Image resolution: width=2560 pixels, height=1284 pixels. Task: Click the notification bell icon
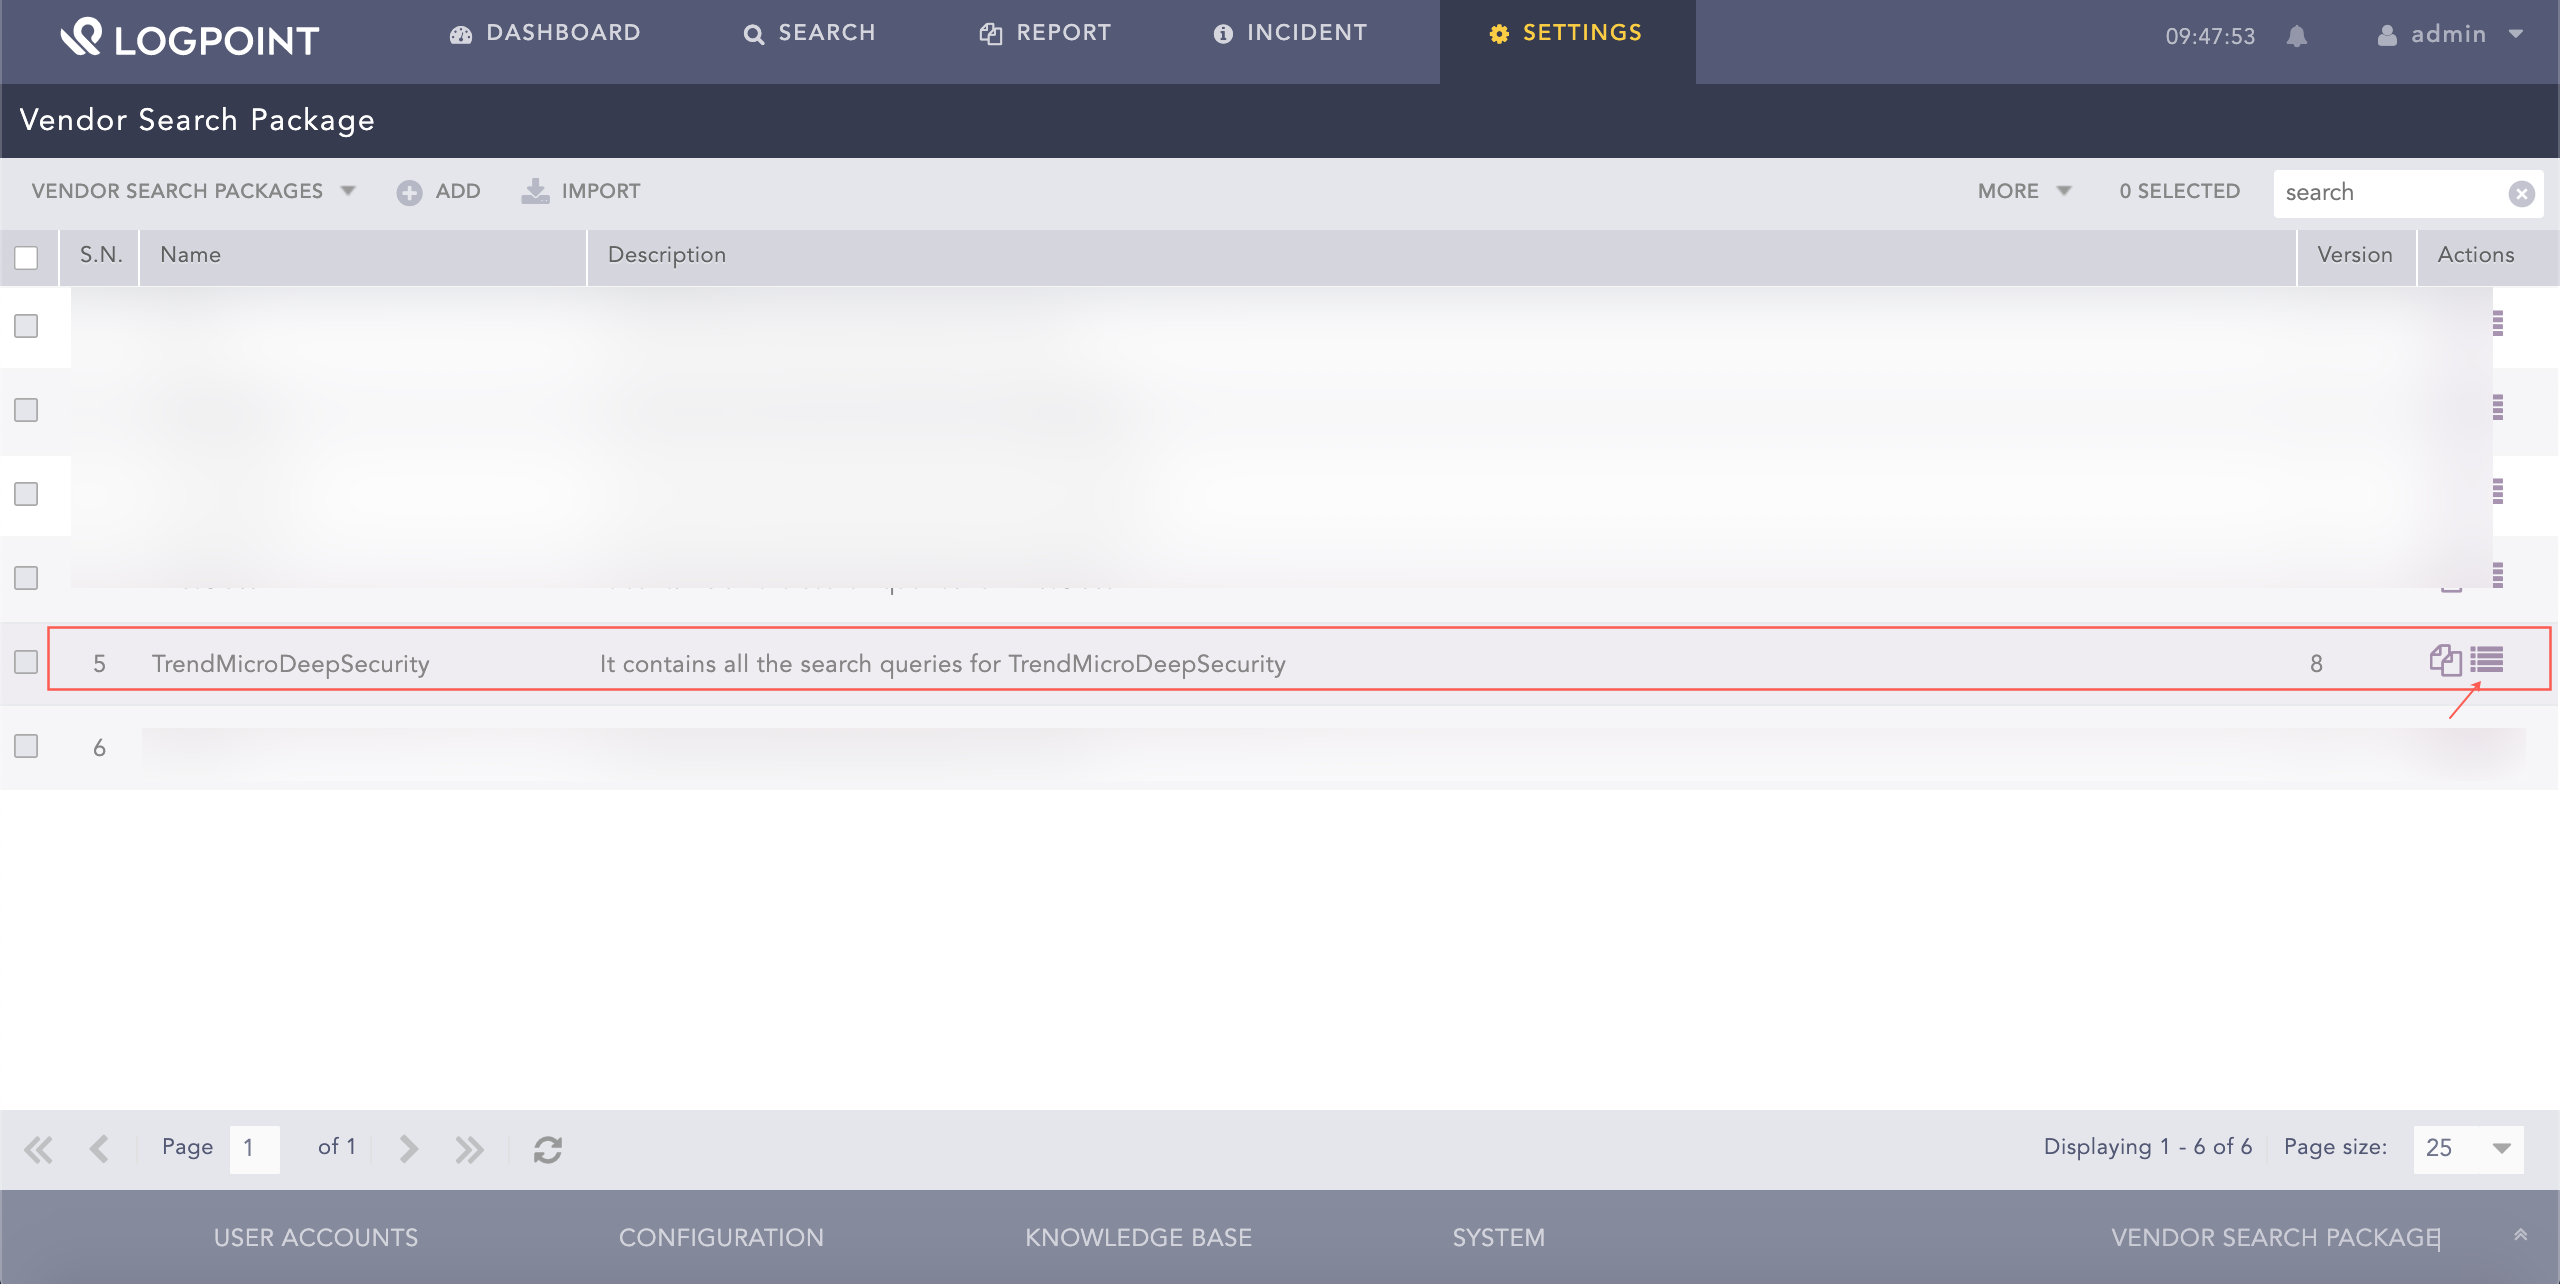tap(2297, 36)
